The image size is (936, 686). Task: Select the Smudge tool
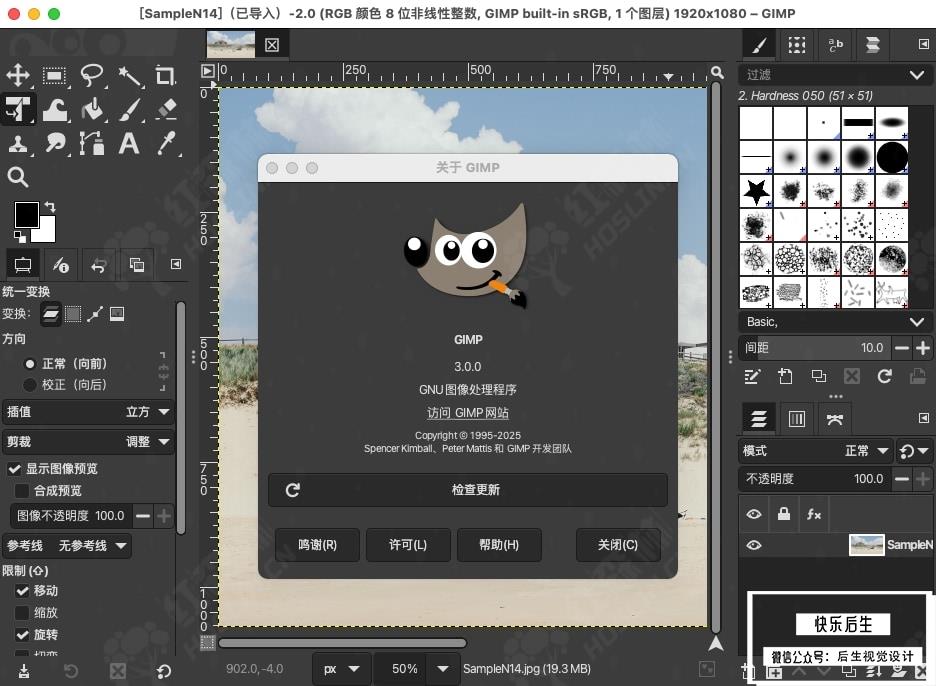pos(55,144)
